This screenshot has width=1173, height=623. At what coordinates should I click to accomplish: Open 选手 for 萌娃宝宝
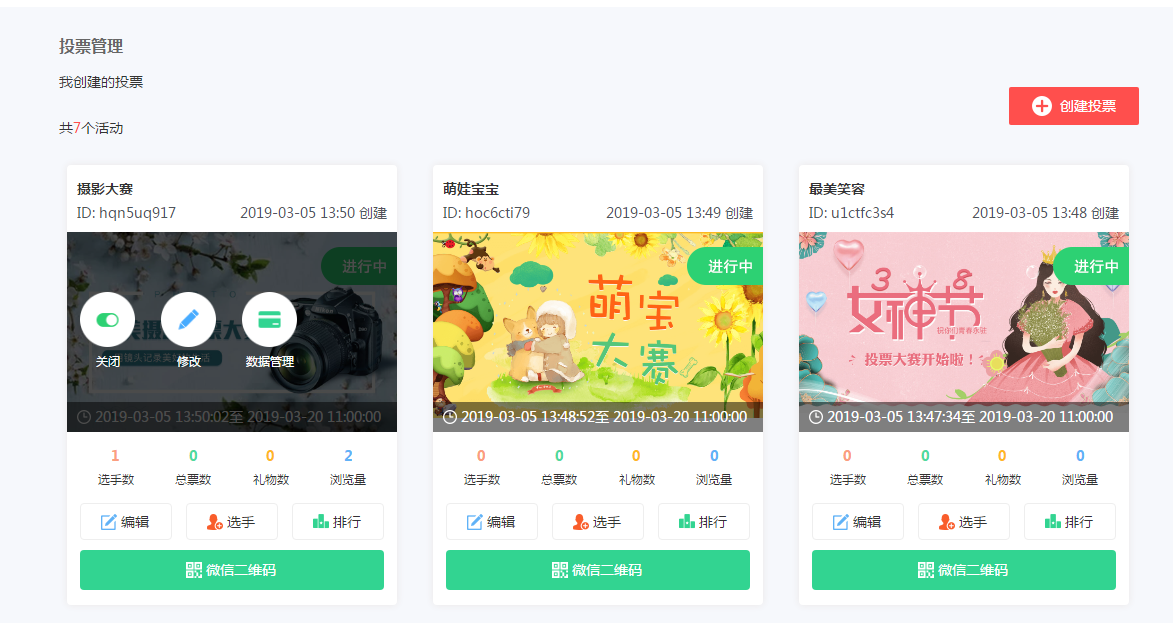(x=598, y=522)
